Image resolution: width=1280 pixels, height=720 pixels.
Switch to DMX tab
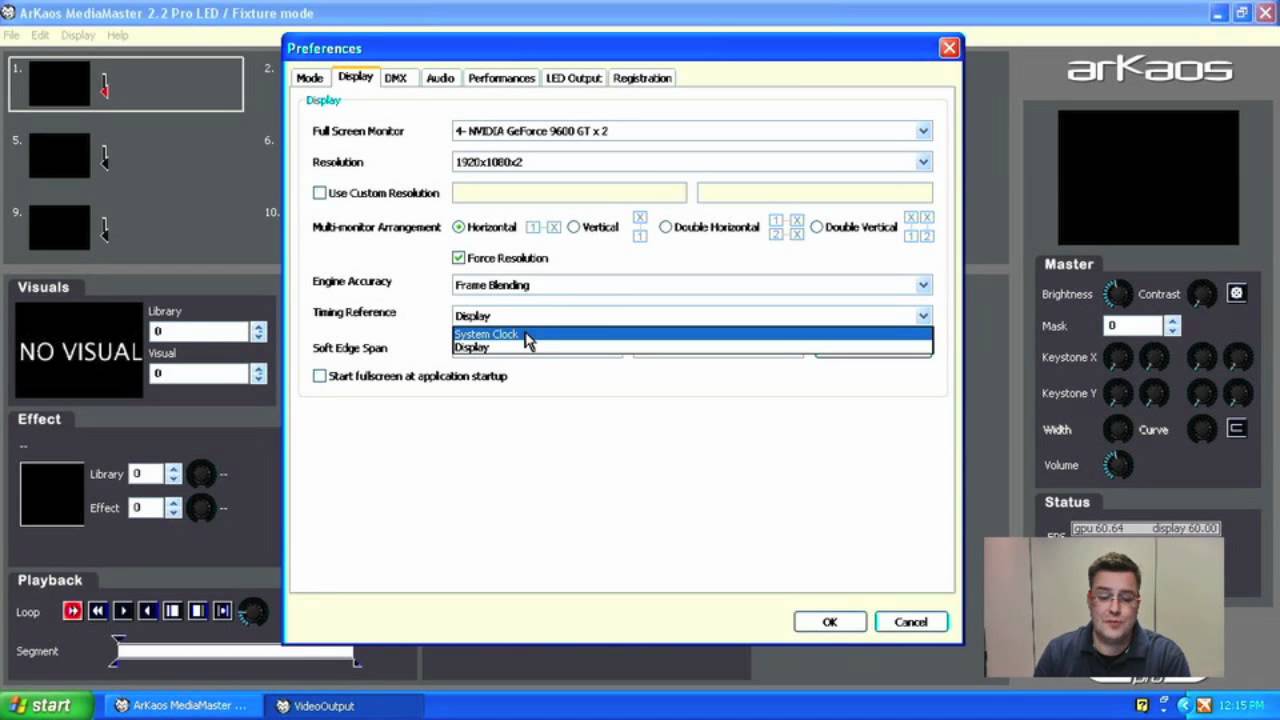[395, 78]
